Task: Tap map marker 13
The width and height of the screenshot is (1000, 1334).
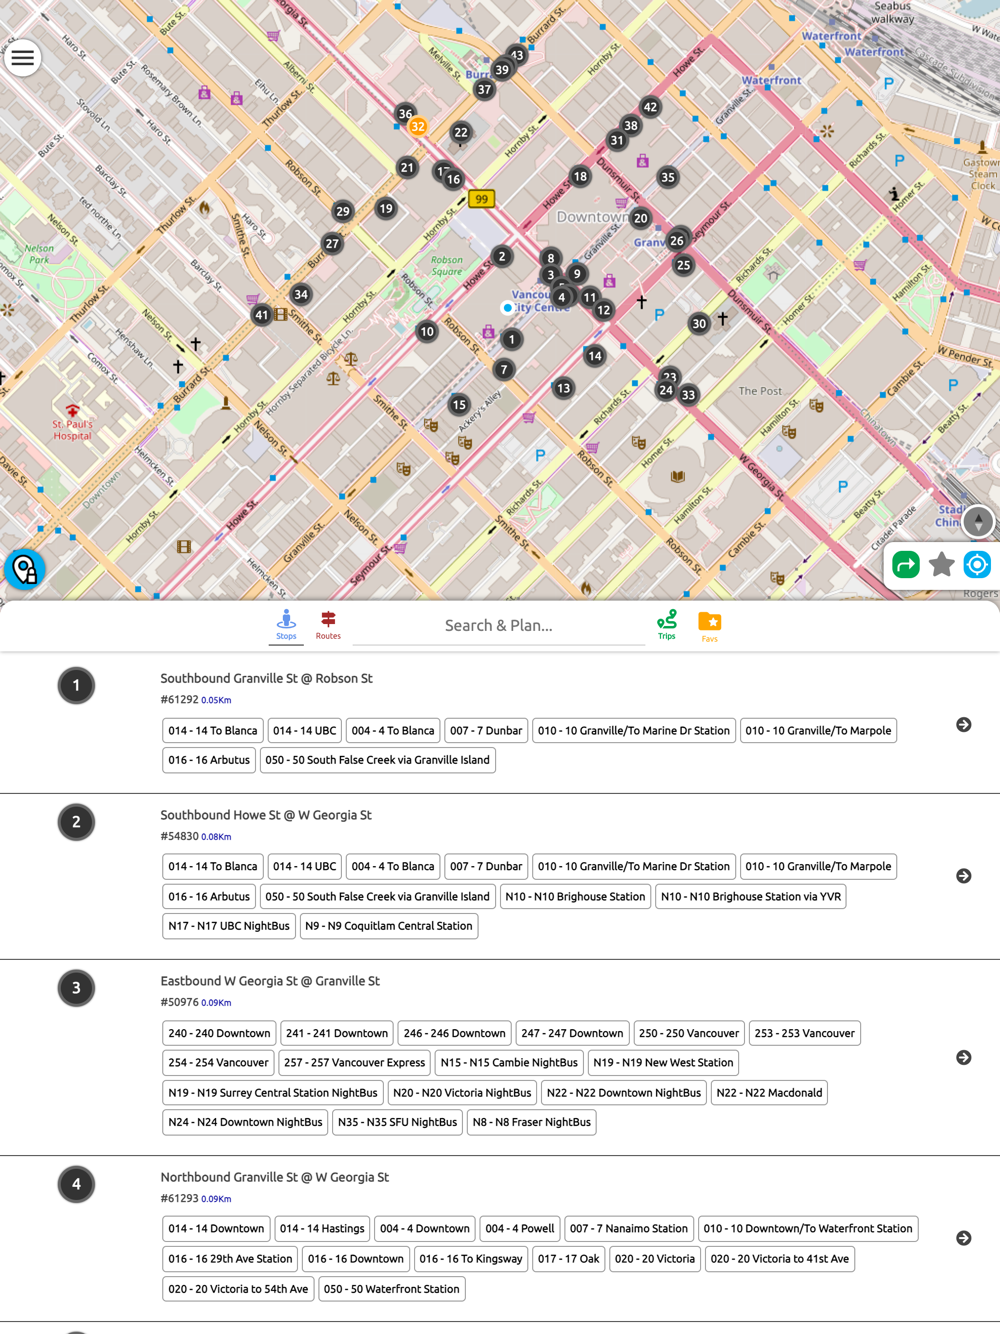Action: [x=564, y=388]
